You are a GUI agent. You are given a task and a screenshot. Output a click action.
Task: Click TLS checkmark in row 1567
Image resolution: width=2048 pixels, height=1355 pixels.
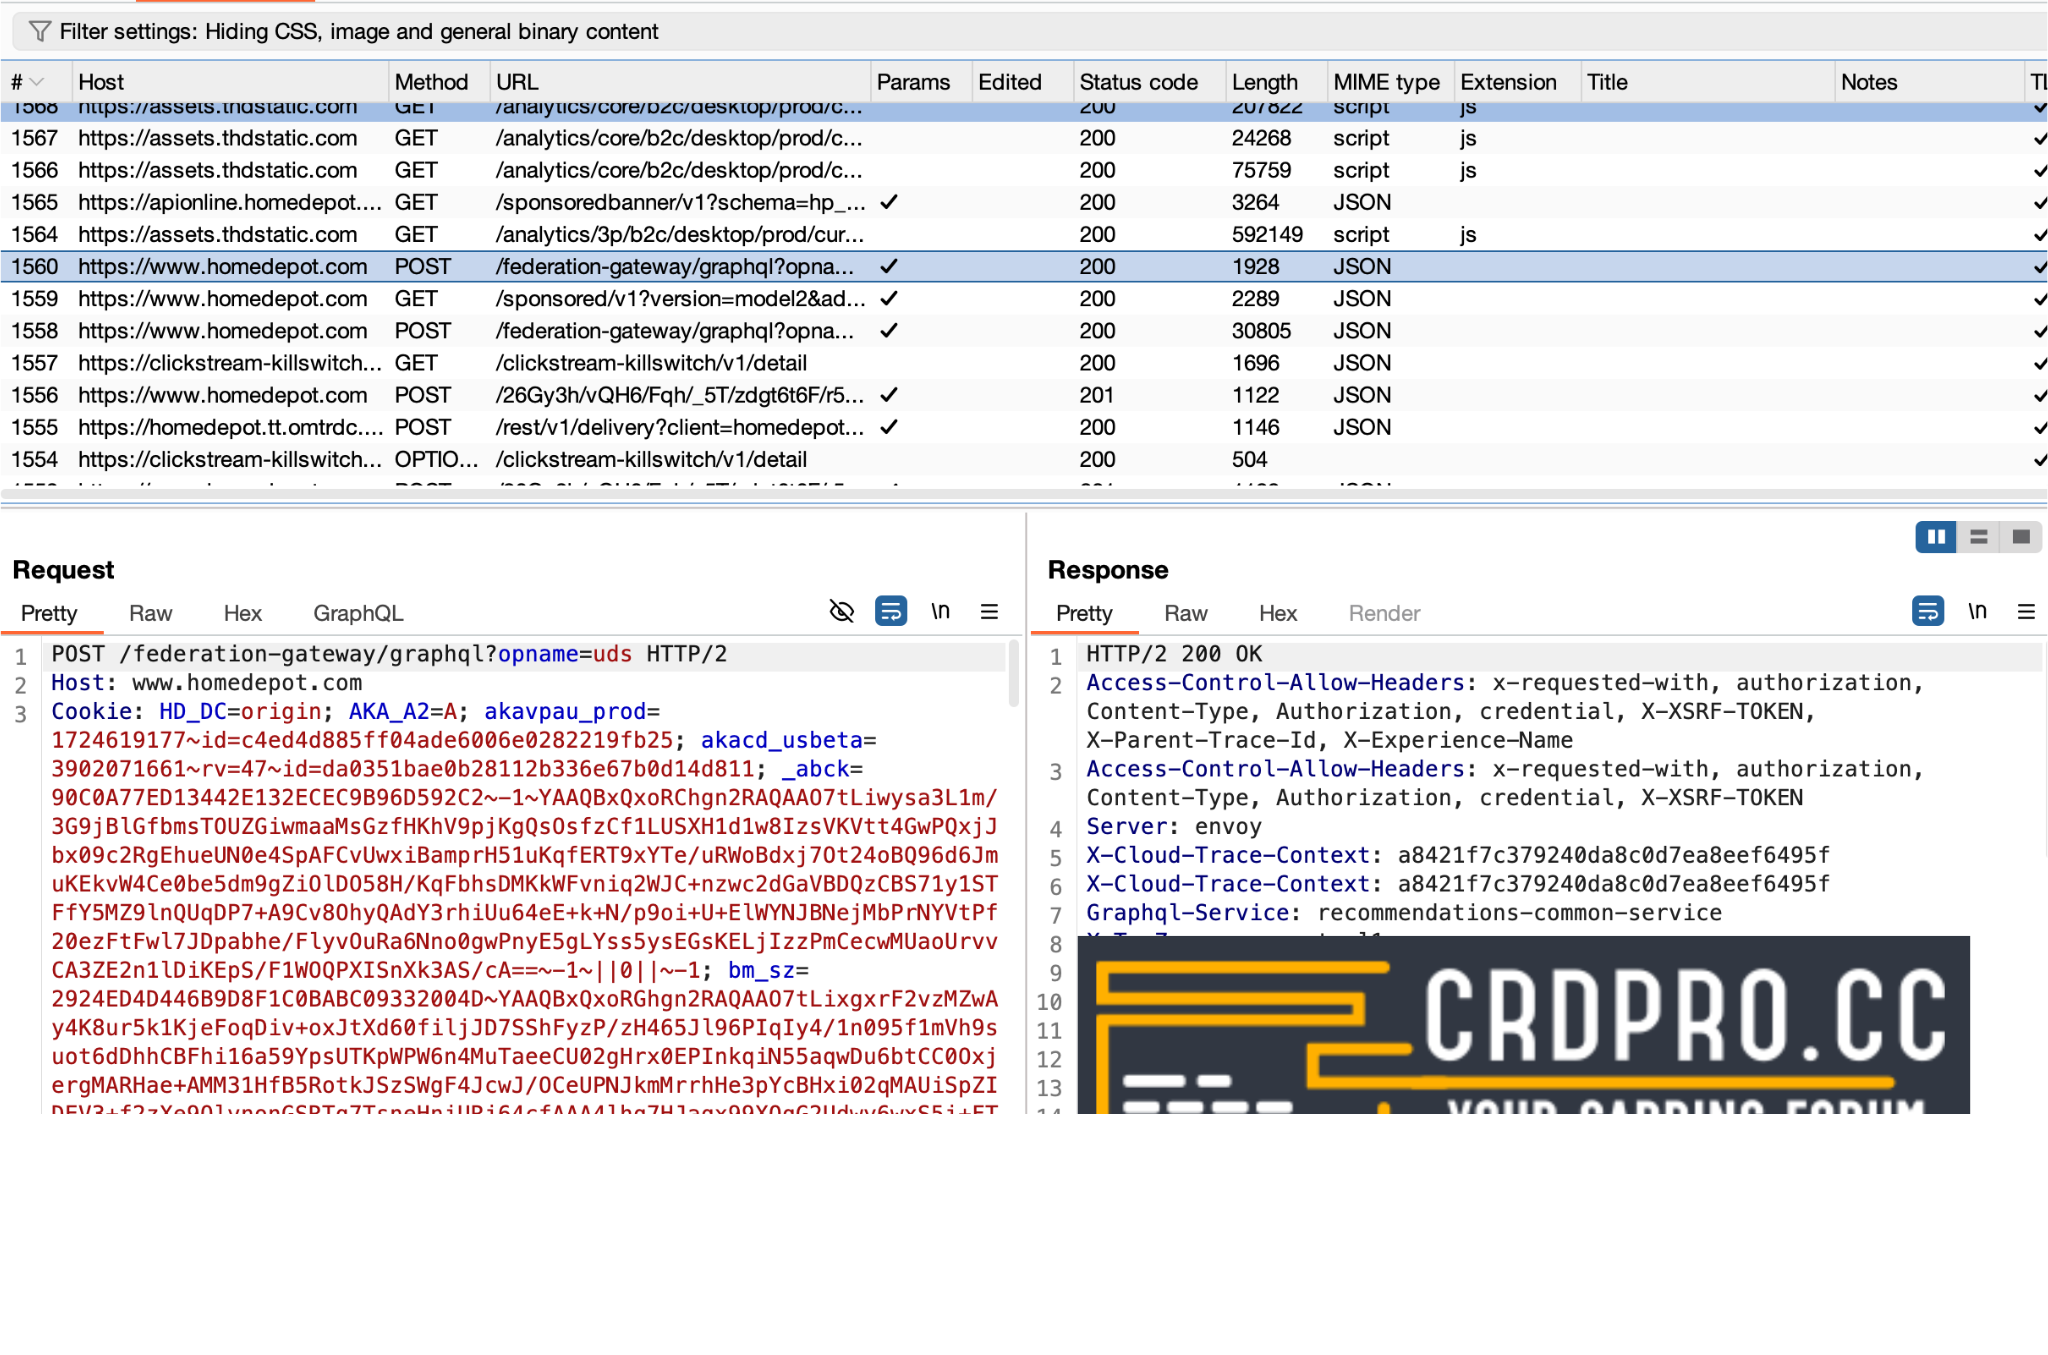(2039, 138)
